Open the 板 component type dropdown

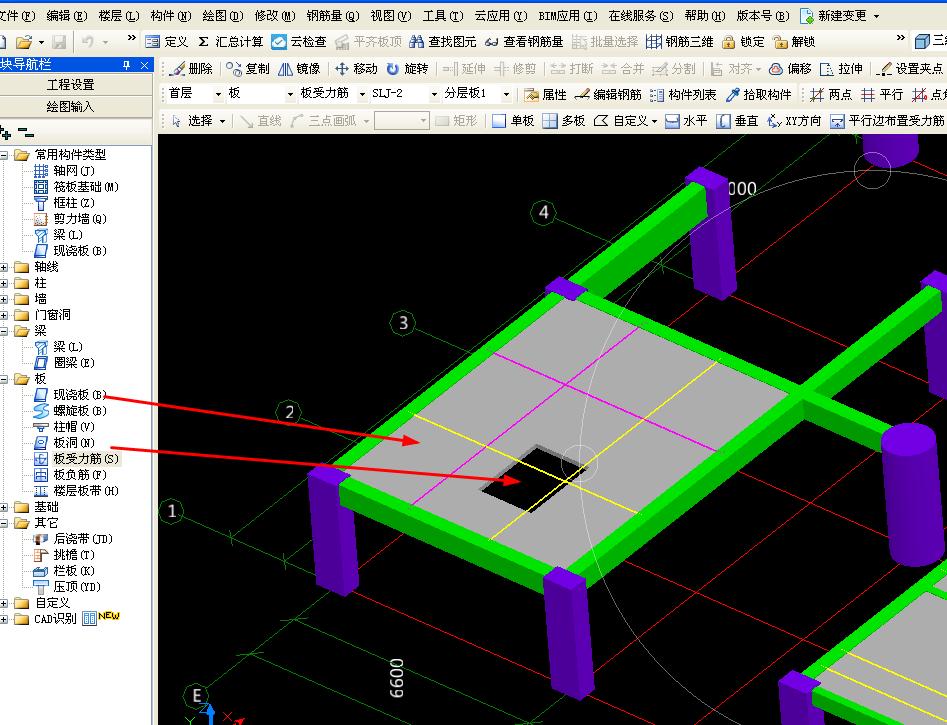(x=290, y=94)
